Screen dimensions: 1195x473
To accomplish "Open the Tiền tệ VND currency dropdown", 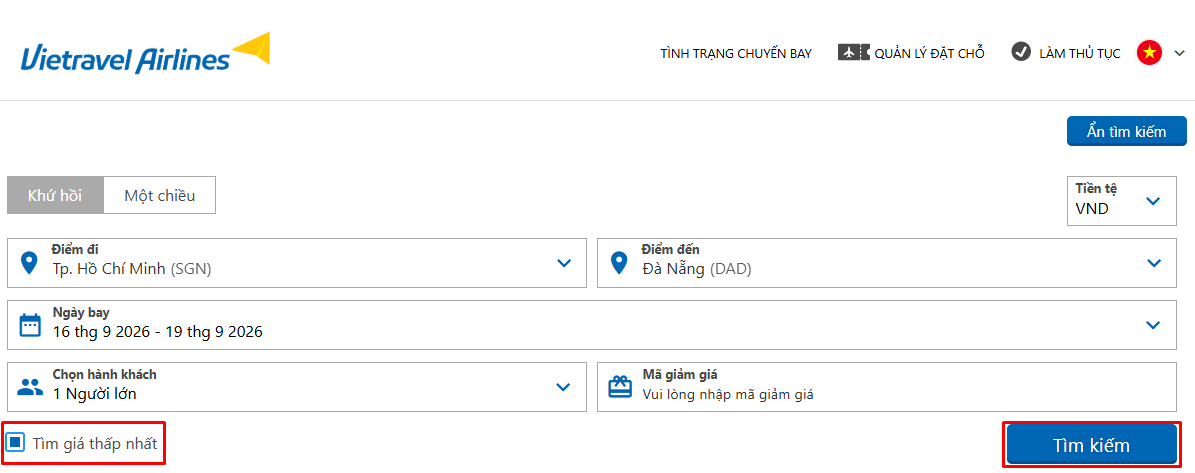I will tap(1121, 201).
